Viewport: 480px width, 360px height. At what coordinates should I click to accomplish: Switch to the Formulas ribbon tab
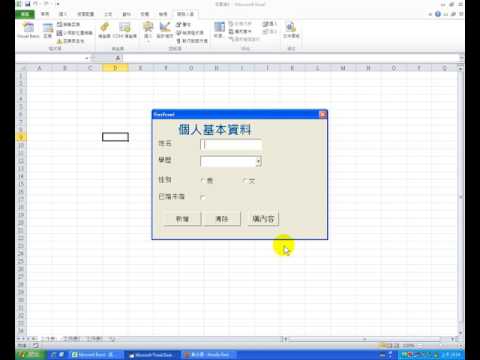[x=108, y=14]
